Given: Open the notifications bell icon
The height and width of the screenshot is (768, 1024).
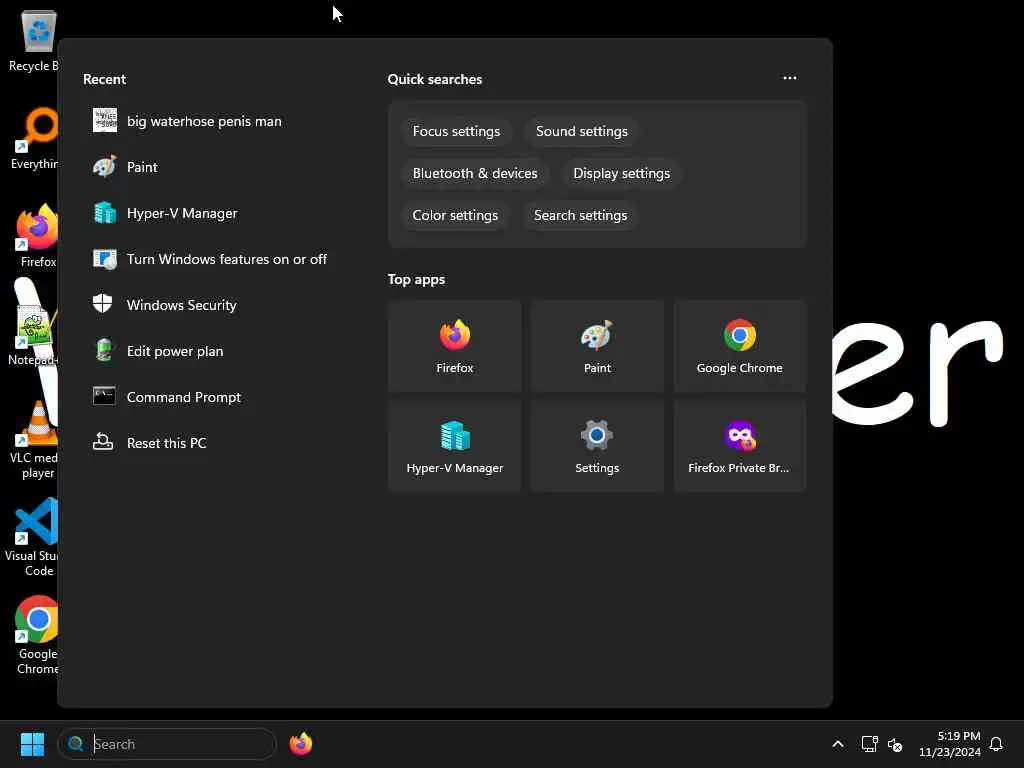Looking at the screenshot, I should (996, 744).
